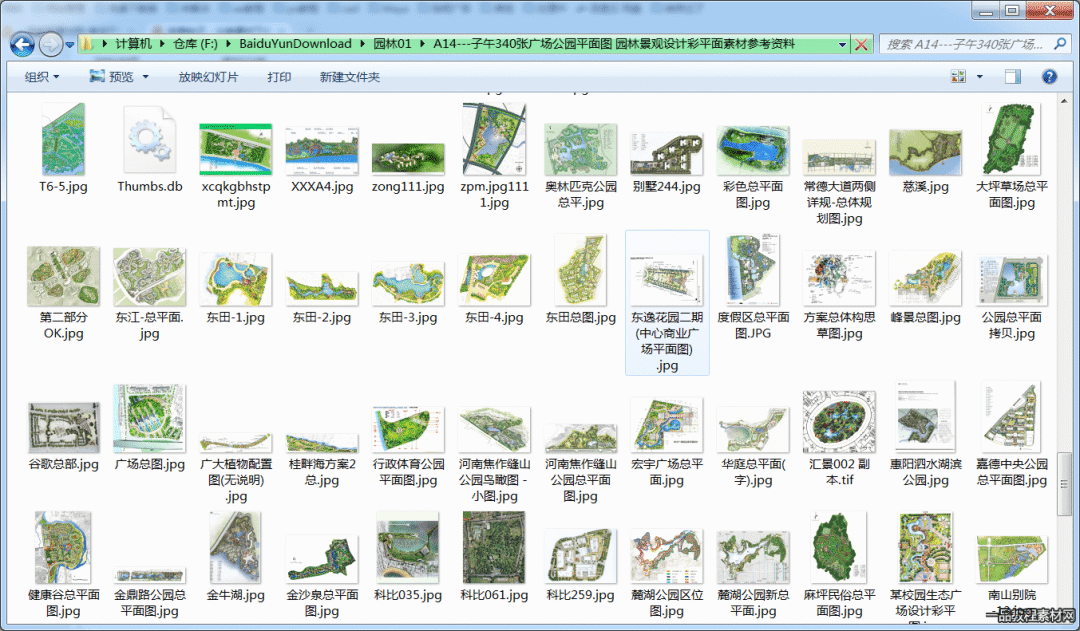Open Help with the question mark icon
Viewport: 1080px width, 631px height.
(x=1049, y=76)
